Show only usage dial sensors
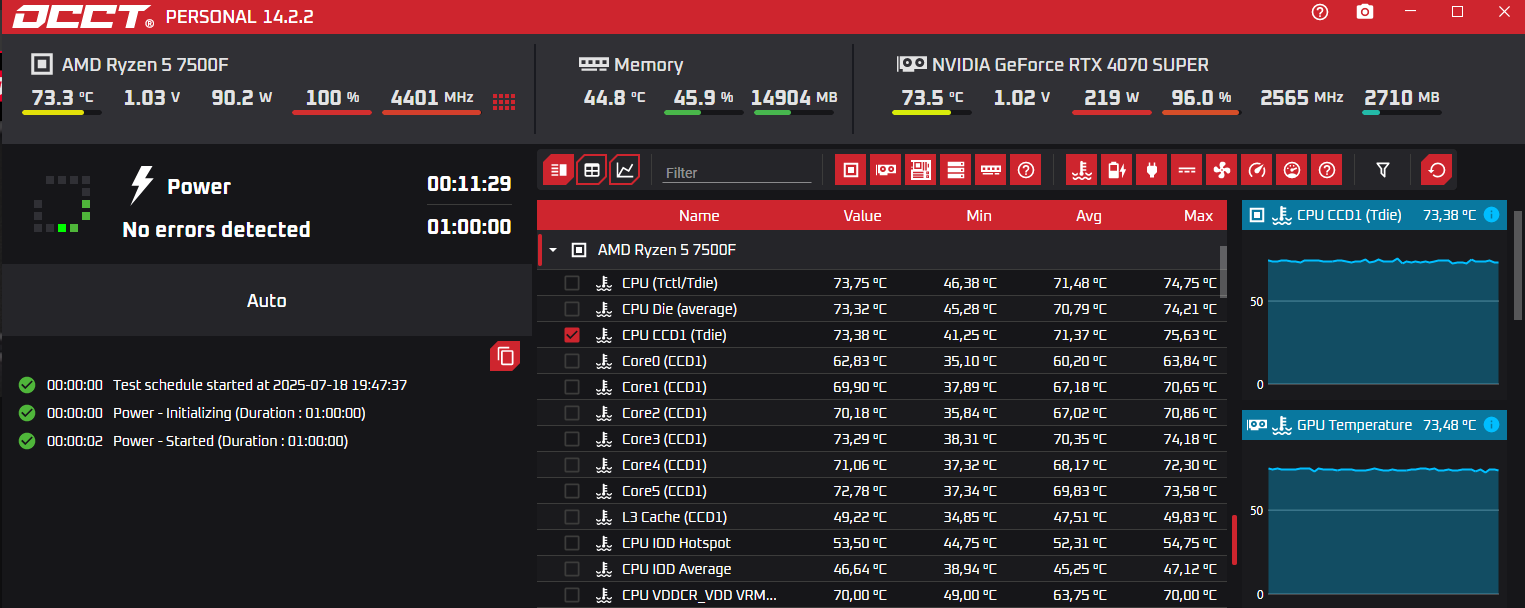 pos(1291,170)
